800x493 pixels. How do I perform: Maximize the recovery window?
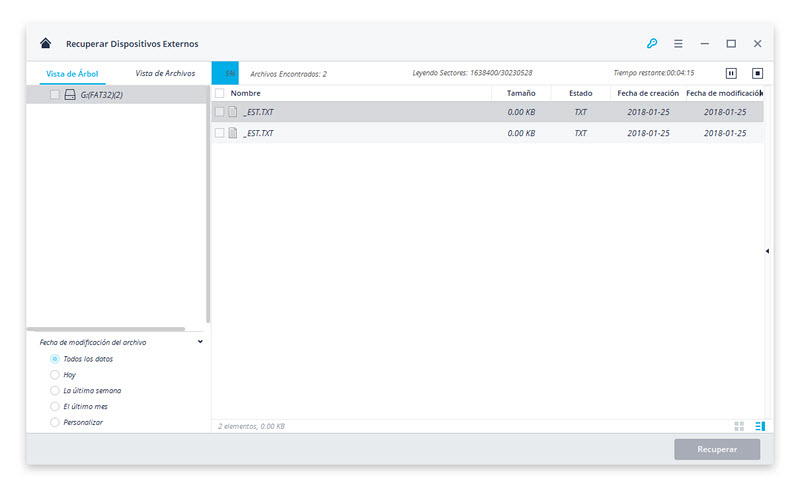731,44
